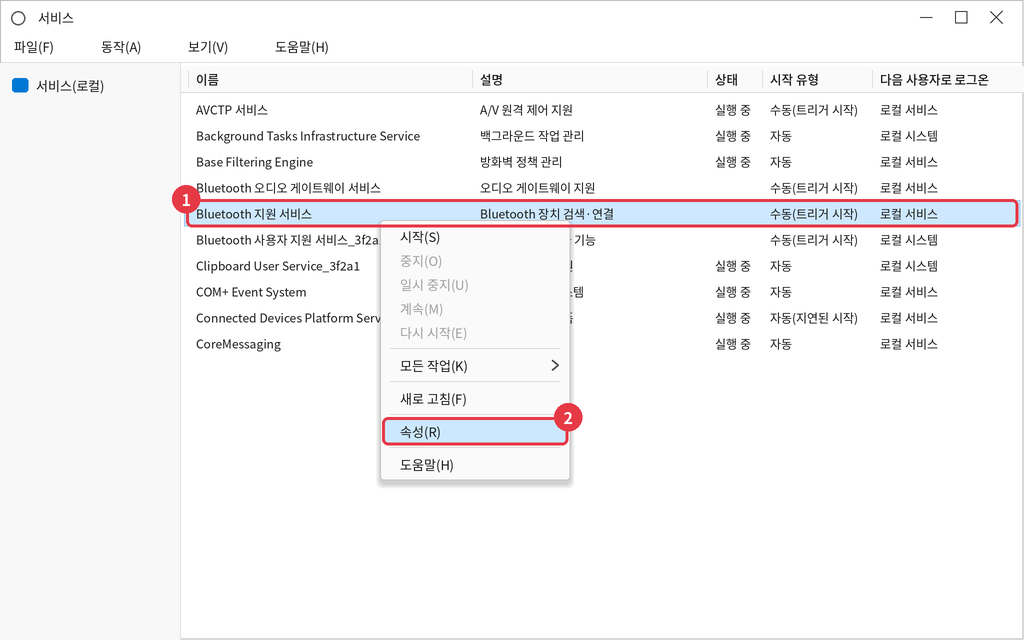
Task: Select the Bluetooth 지원 서비스 row
Action: pos(601,214)
